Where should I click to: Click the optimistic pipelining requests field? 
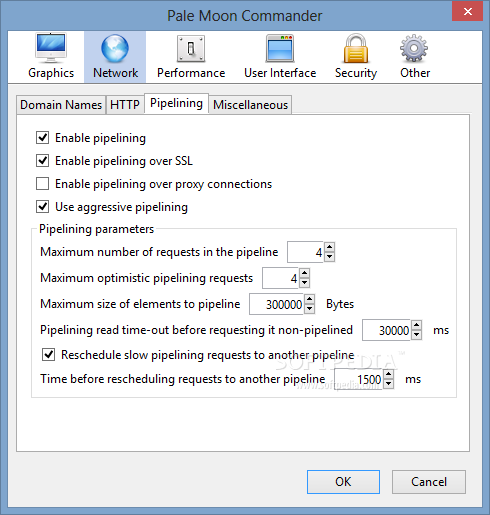pyautogui.click(x=280, y=278)
